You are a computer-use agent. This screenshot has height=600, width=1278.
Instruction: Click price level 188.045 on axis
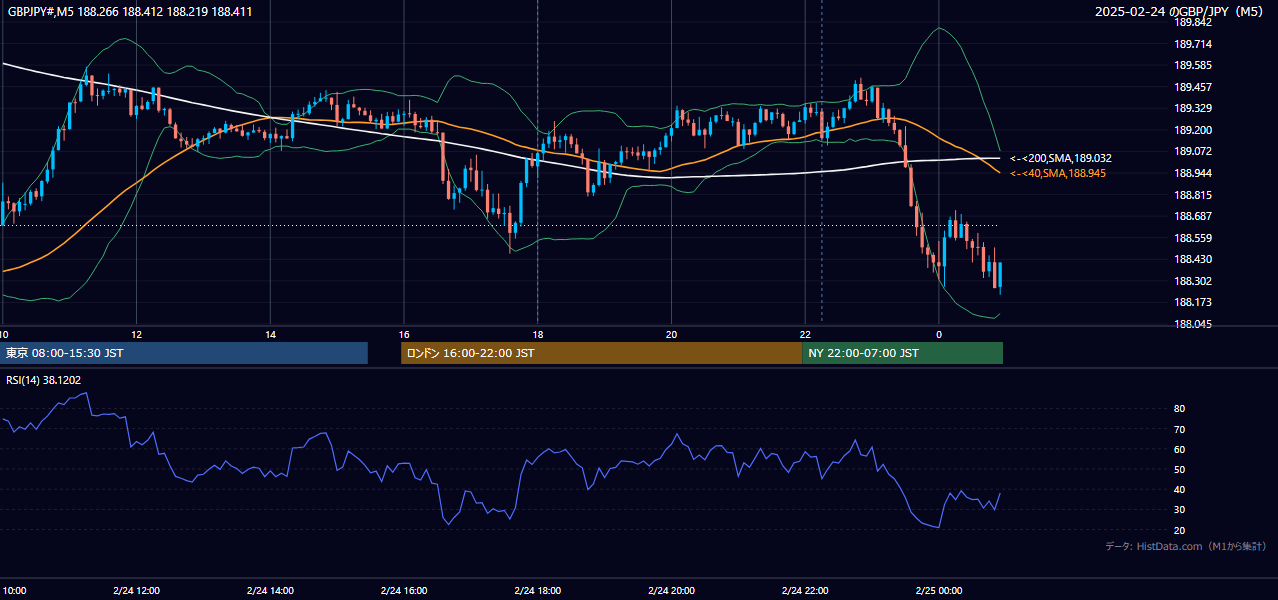tap(1193, 324)
